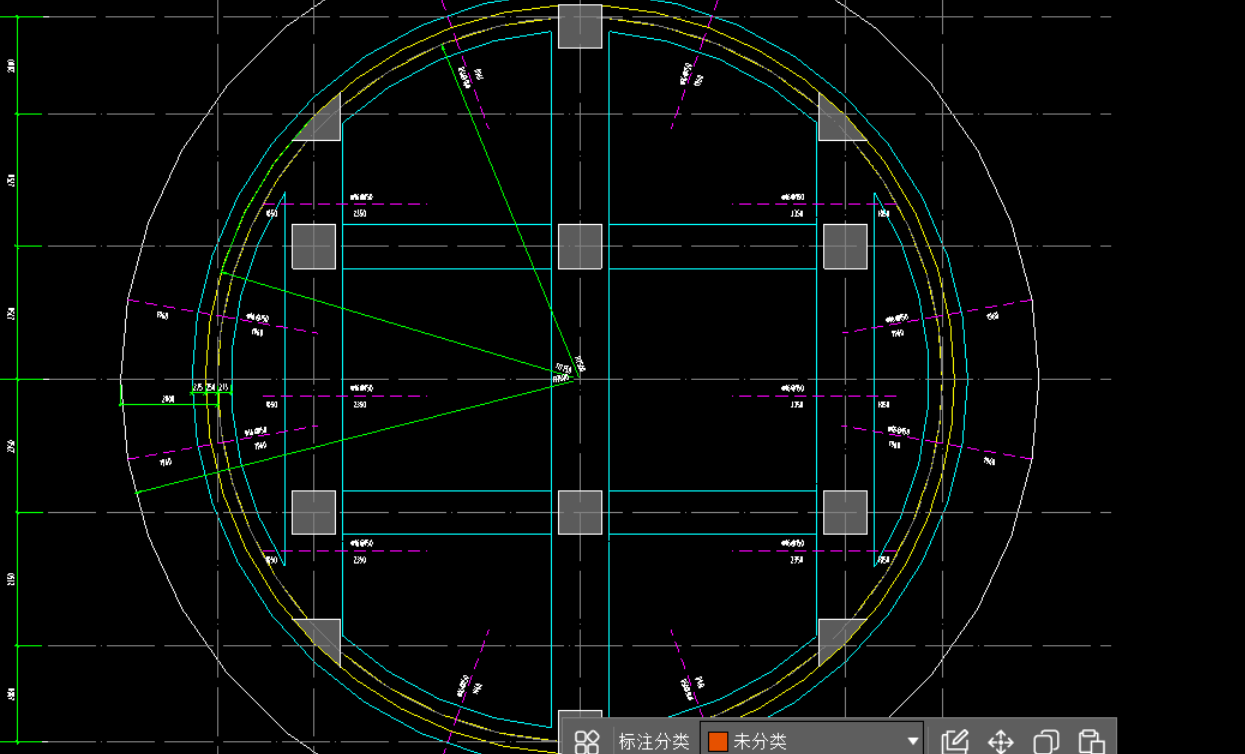Select the move (four-arrow cross) icon
Viewport: 1245px width, 754px height.
pyautogui.click(x=1001, y=741)
